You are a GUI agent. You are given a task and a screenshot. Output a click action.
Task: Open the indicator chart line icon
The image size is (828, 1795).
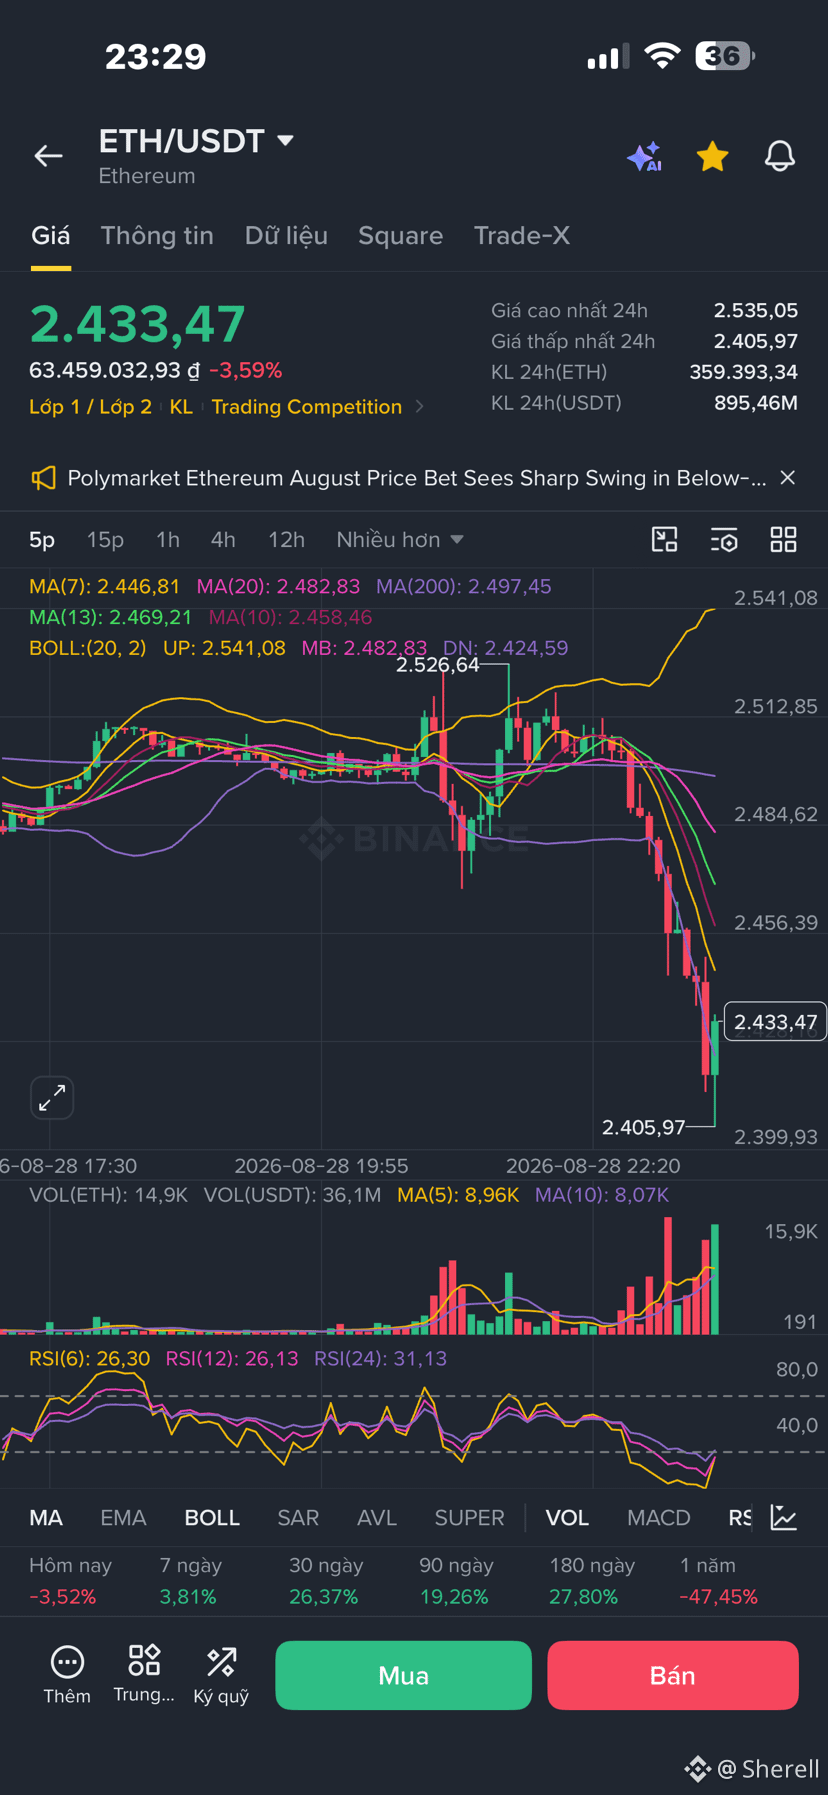pyautogui.click(x=784, y=1518)
